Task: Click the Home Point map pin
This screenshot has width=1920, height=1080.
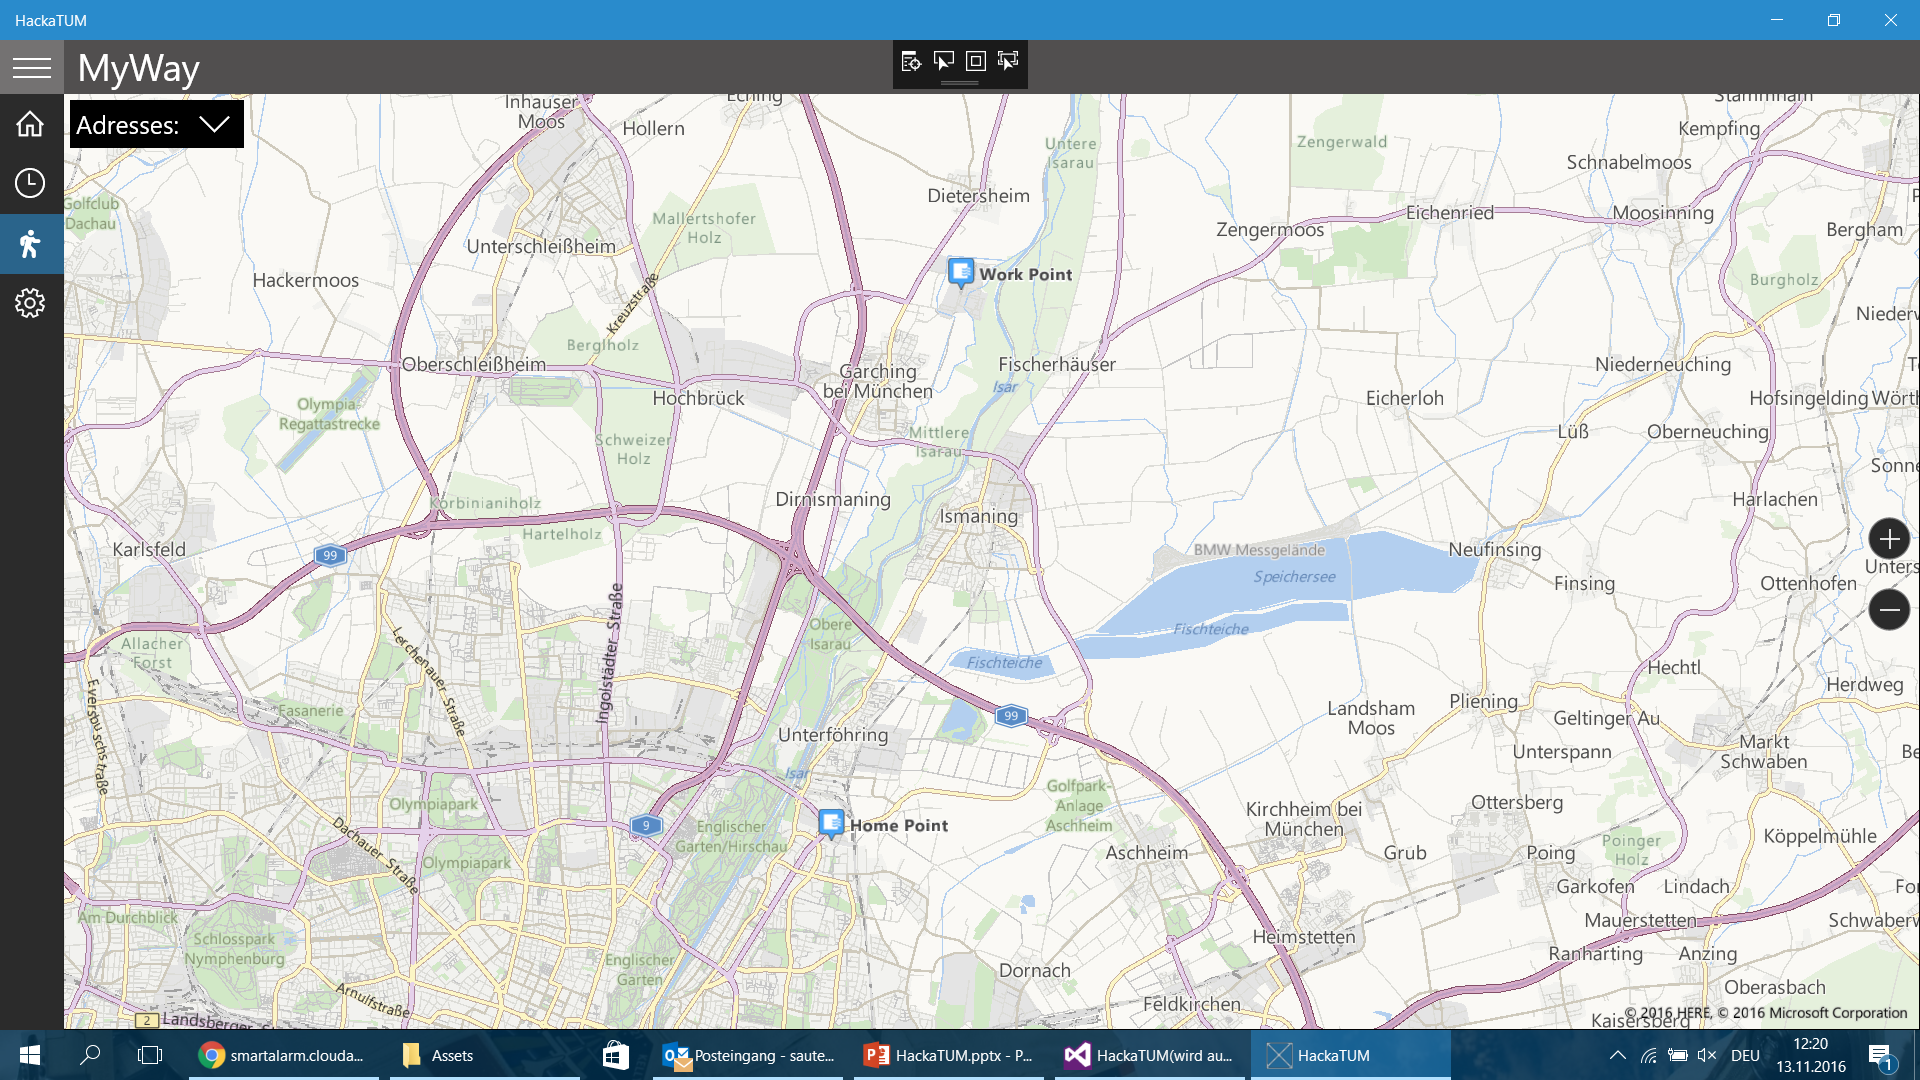Action: point(831,823)
